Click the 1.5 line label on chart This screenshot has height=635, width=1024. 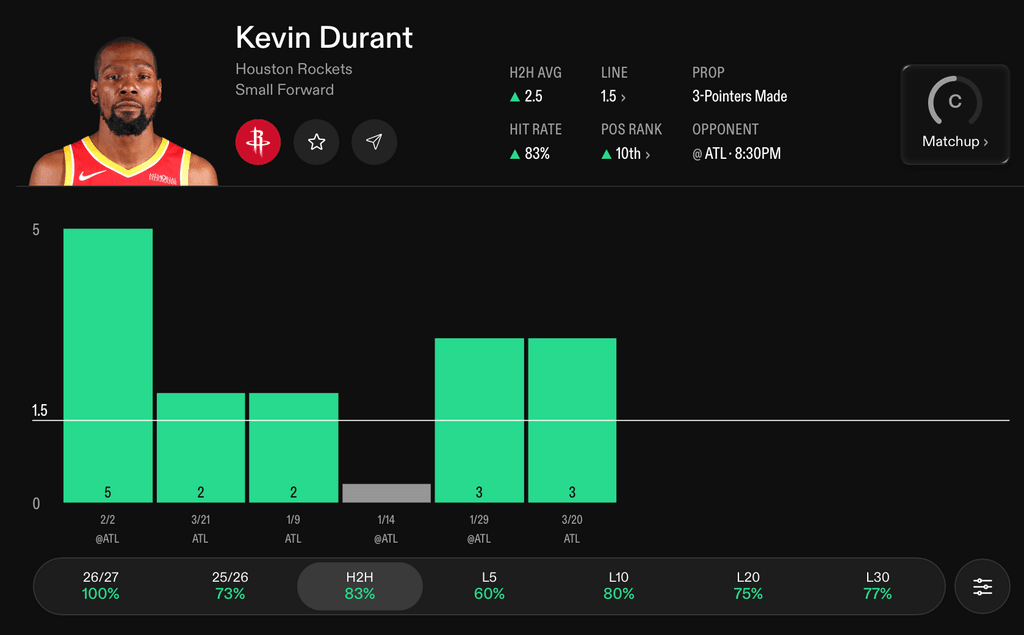tap(39, 410)
